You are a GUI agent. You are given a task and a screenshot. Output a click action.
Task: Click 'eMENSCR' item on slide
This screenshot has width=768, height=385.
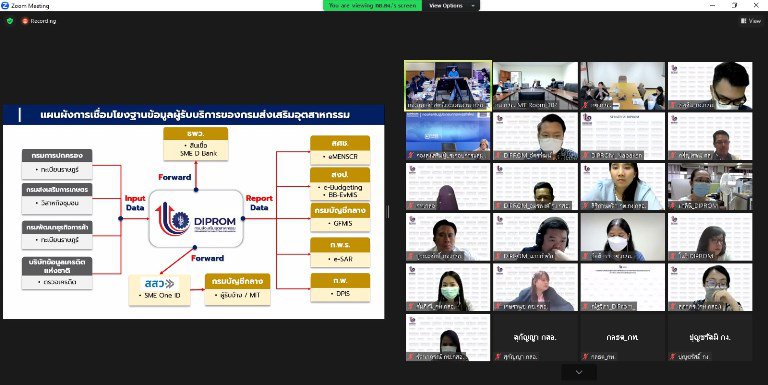tap(340, 157)
